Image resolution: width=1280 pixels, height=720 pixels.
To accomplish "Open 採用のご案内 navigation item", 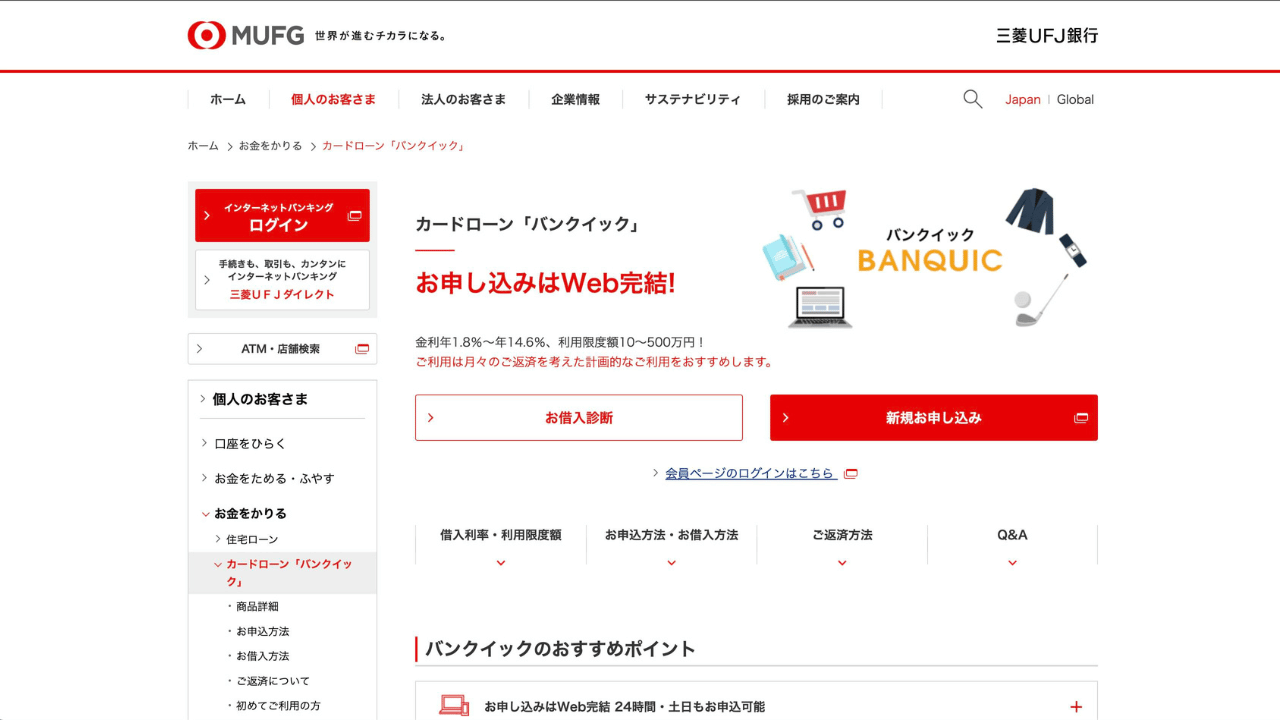I will pyautogui.click(x=823, y=99).
